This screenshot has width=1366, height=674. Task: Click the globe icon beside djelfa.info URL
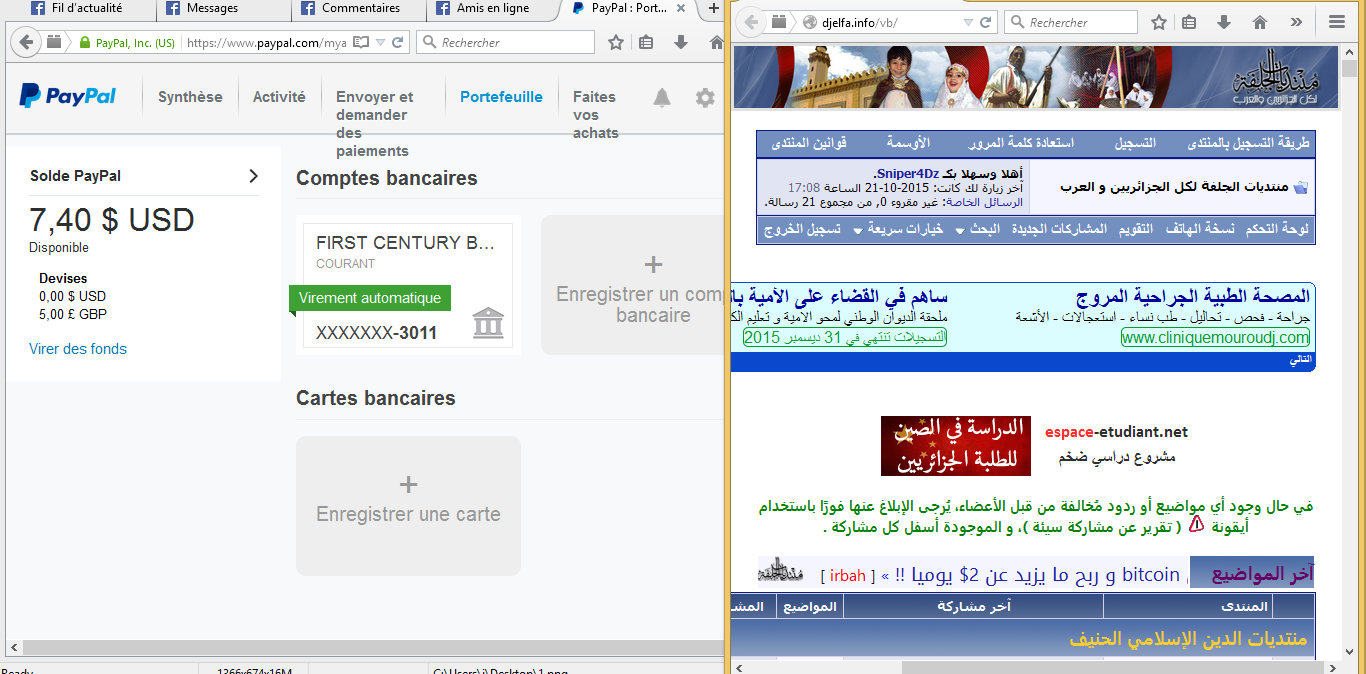809,22
